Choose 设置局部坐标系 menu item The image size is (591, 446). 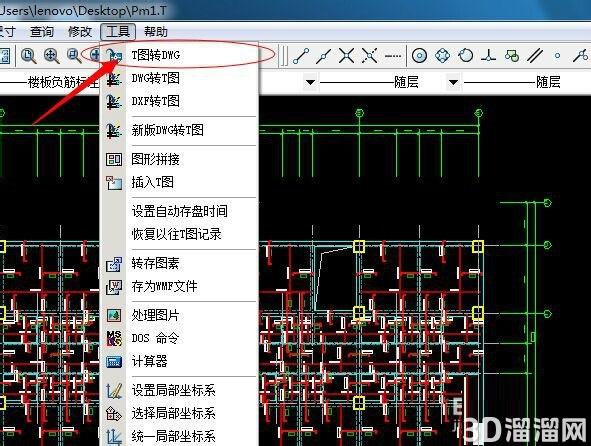(179, 391)
